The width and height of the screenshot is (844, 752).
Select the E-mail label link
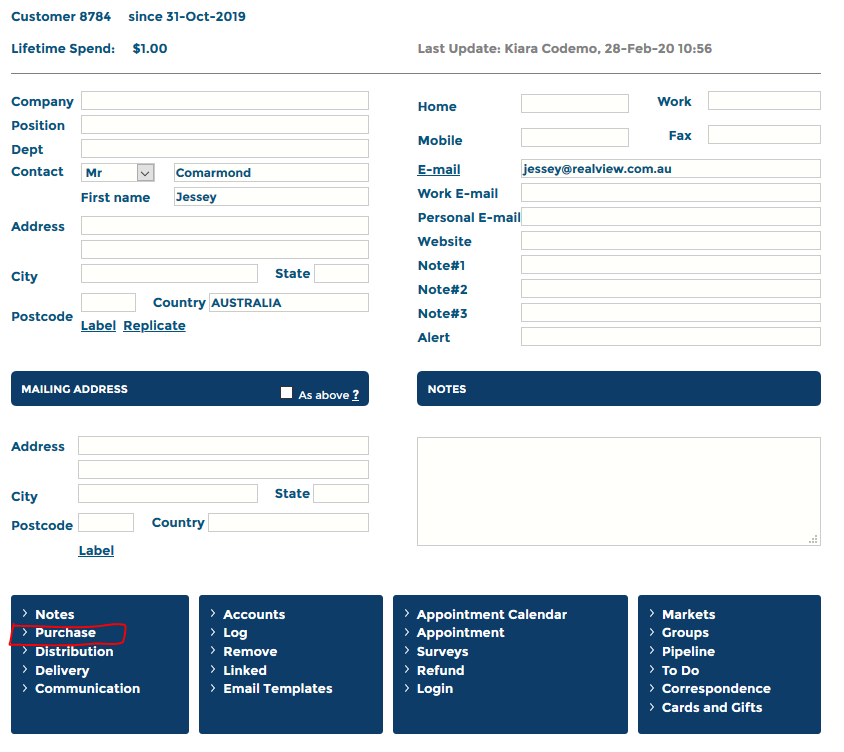tap(439, 170)
